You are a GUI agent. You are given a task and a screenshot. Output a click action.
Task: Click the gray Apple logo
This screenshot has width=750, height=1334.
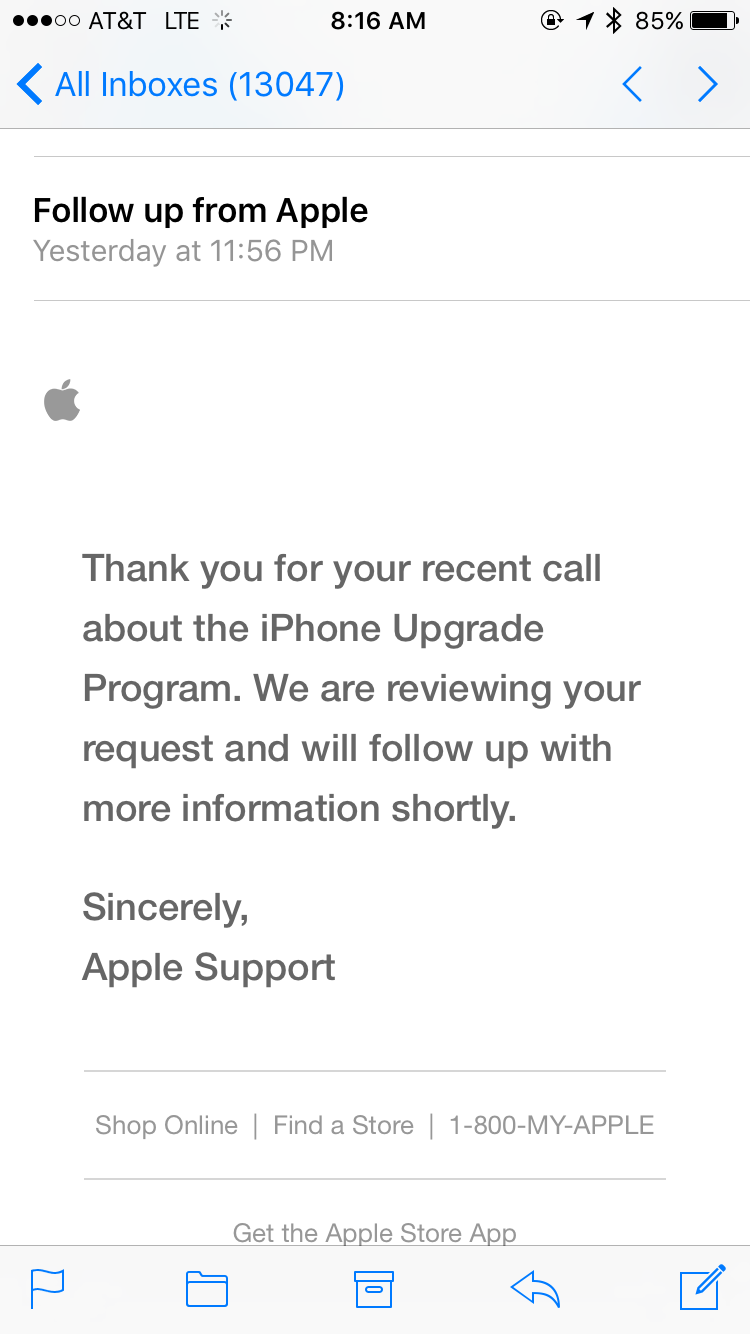click(62, 400)
